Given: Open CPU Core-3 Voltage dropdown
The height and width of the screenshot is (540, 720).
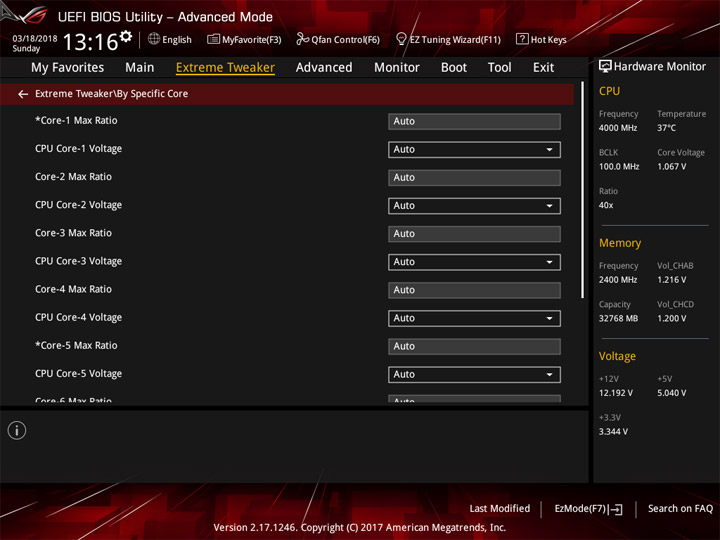Looking at the screenshot, I should (x=474, y=262).
